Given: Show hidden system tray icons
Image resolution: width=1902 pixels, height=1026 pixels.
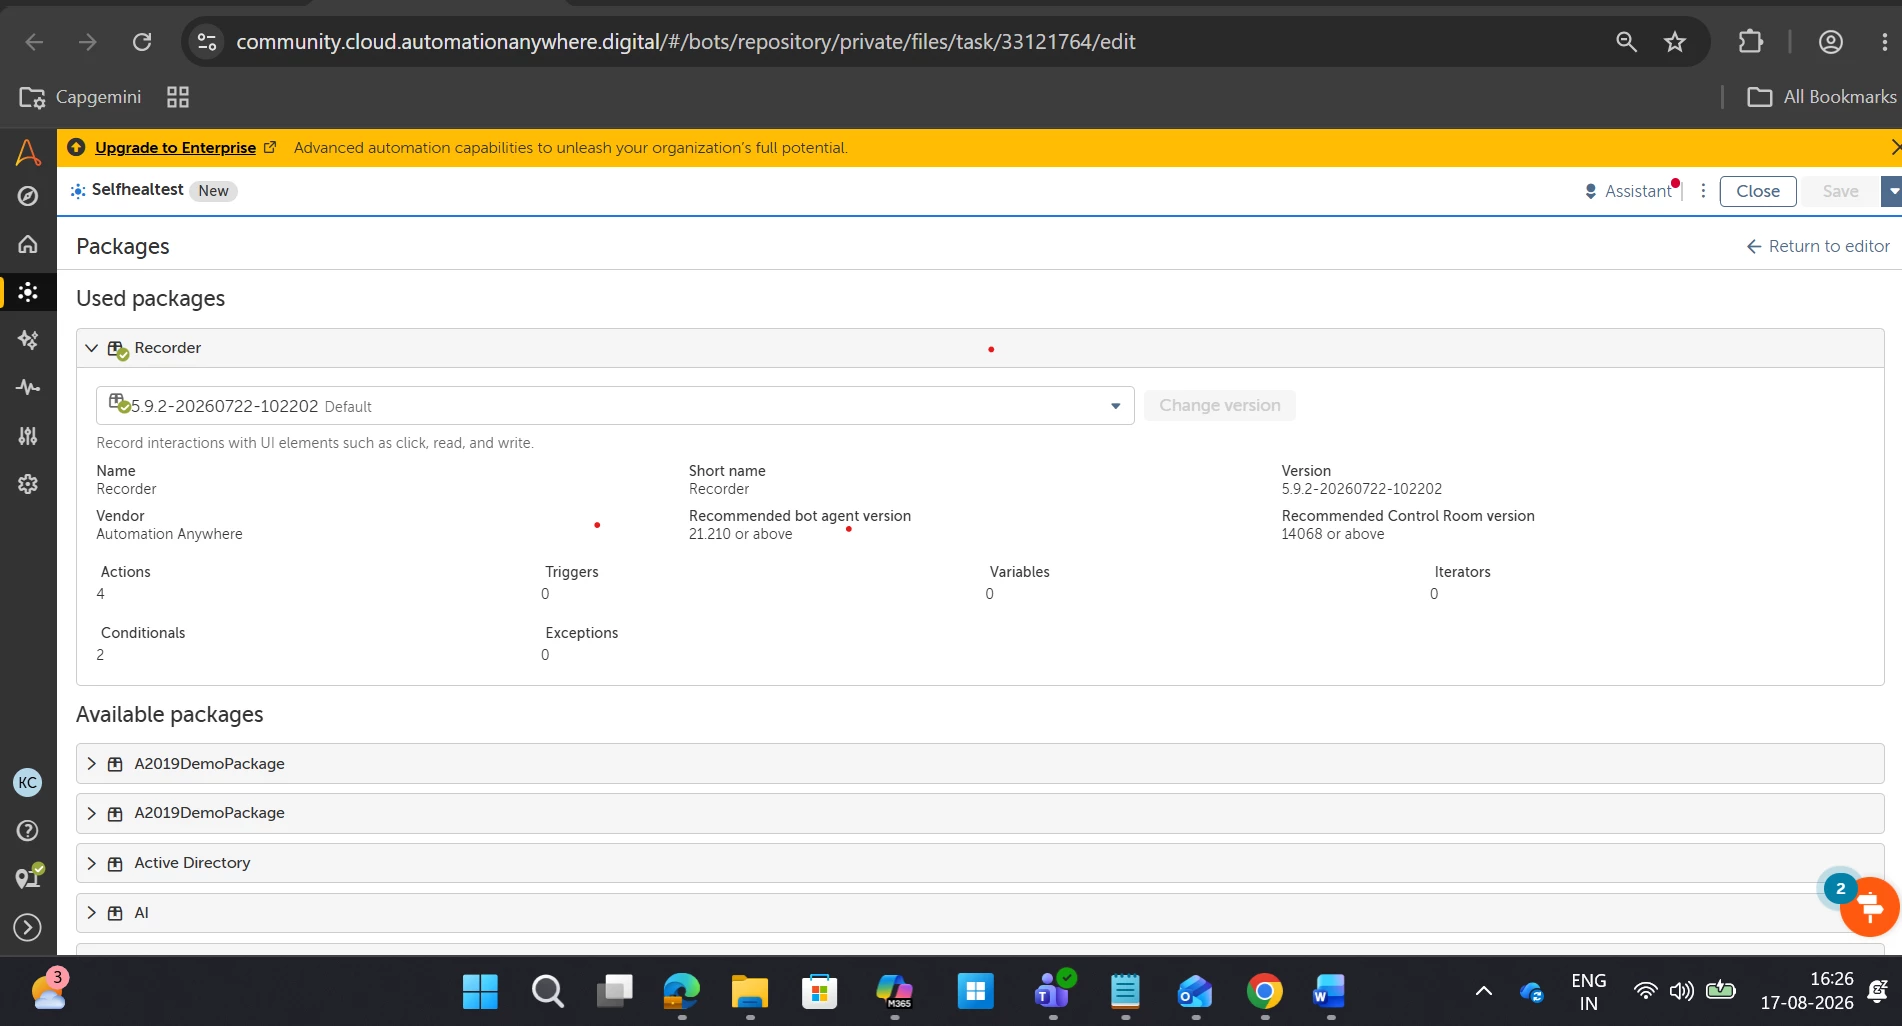Looking at the screenshot, I should tap(1484, 991).
